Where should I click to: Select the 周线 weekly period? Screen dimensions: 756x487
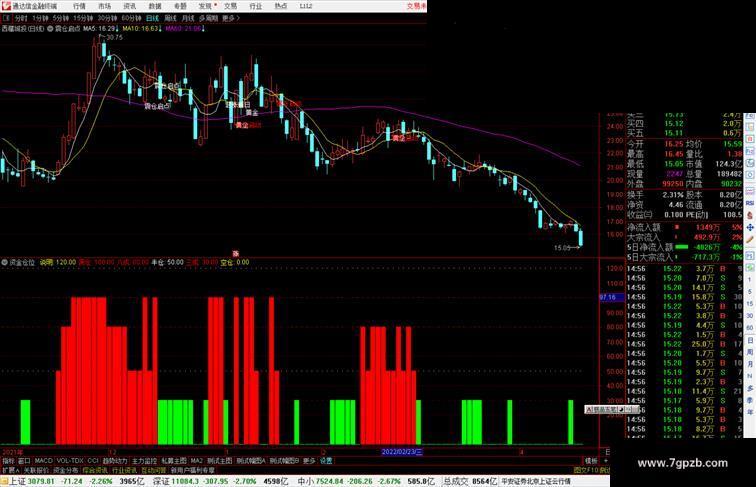pyautogui.click(x=171, y=18)
